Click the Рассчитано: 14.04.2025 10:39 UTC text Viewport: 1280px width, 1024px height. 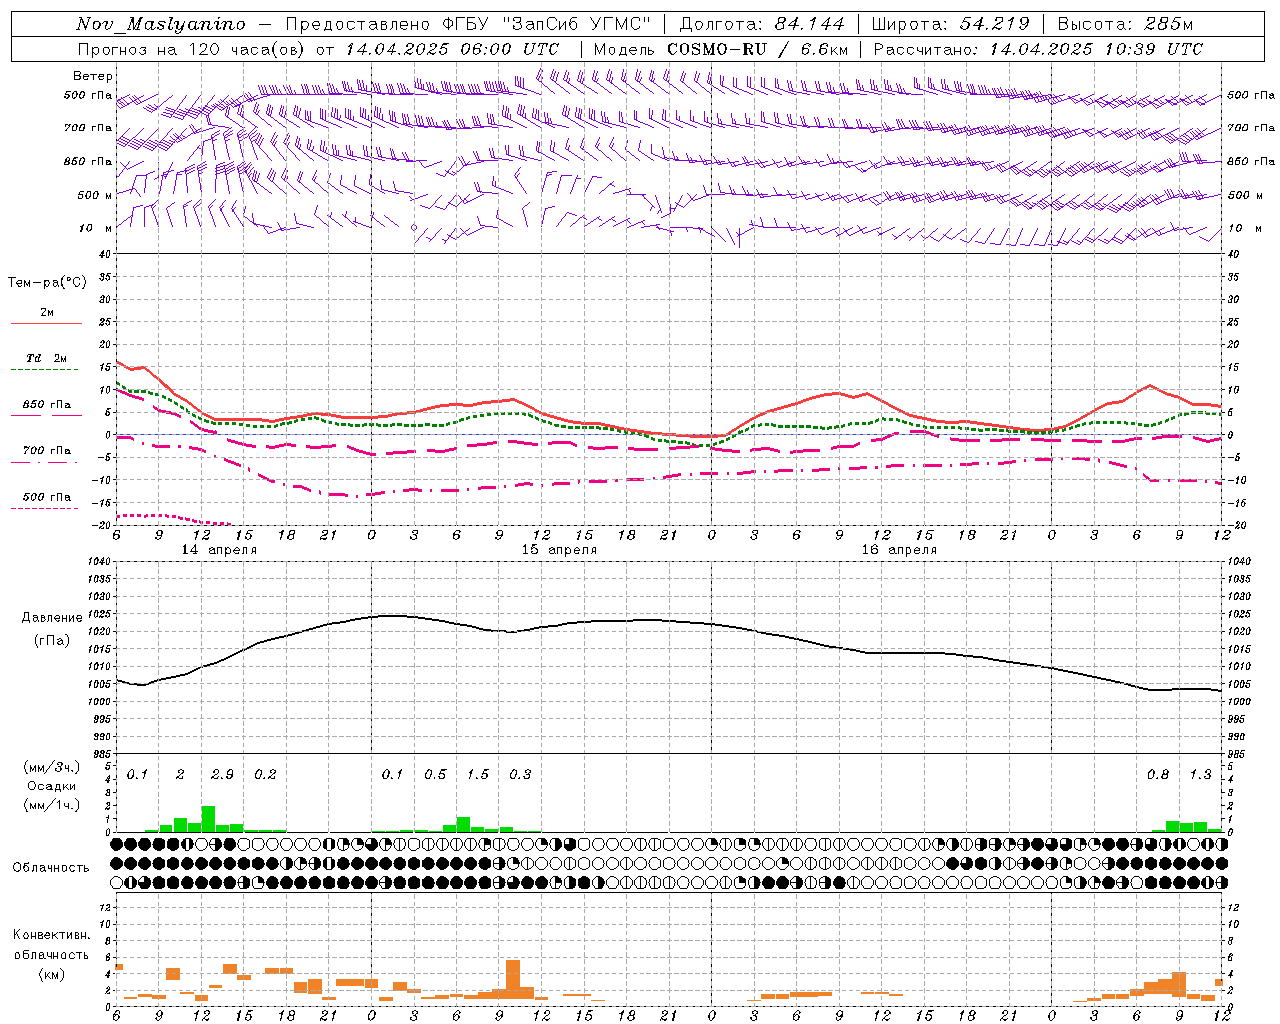[1038, 49]
